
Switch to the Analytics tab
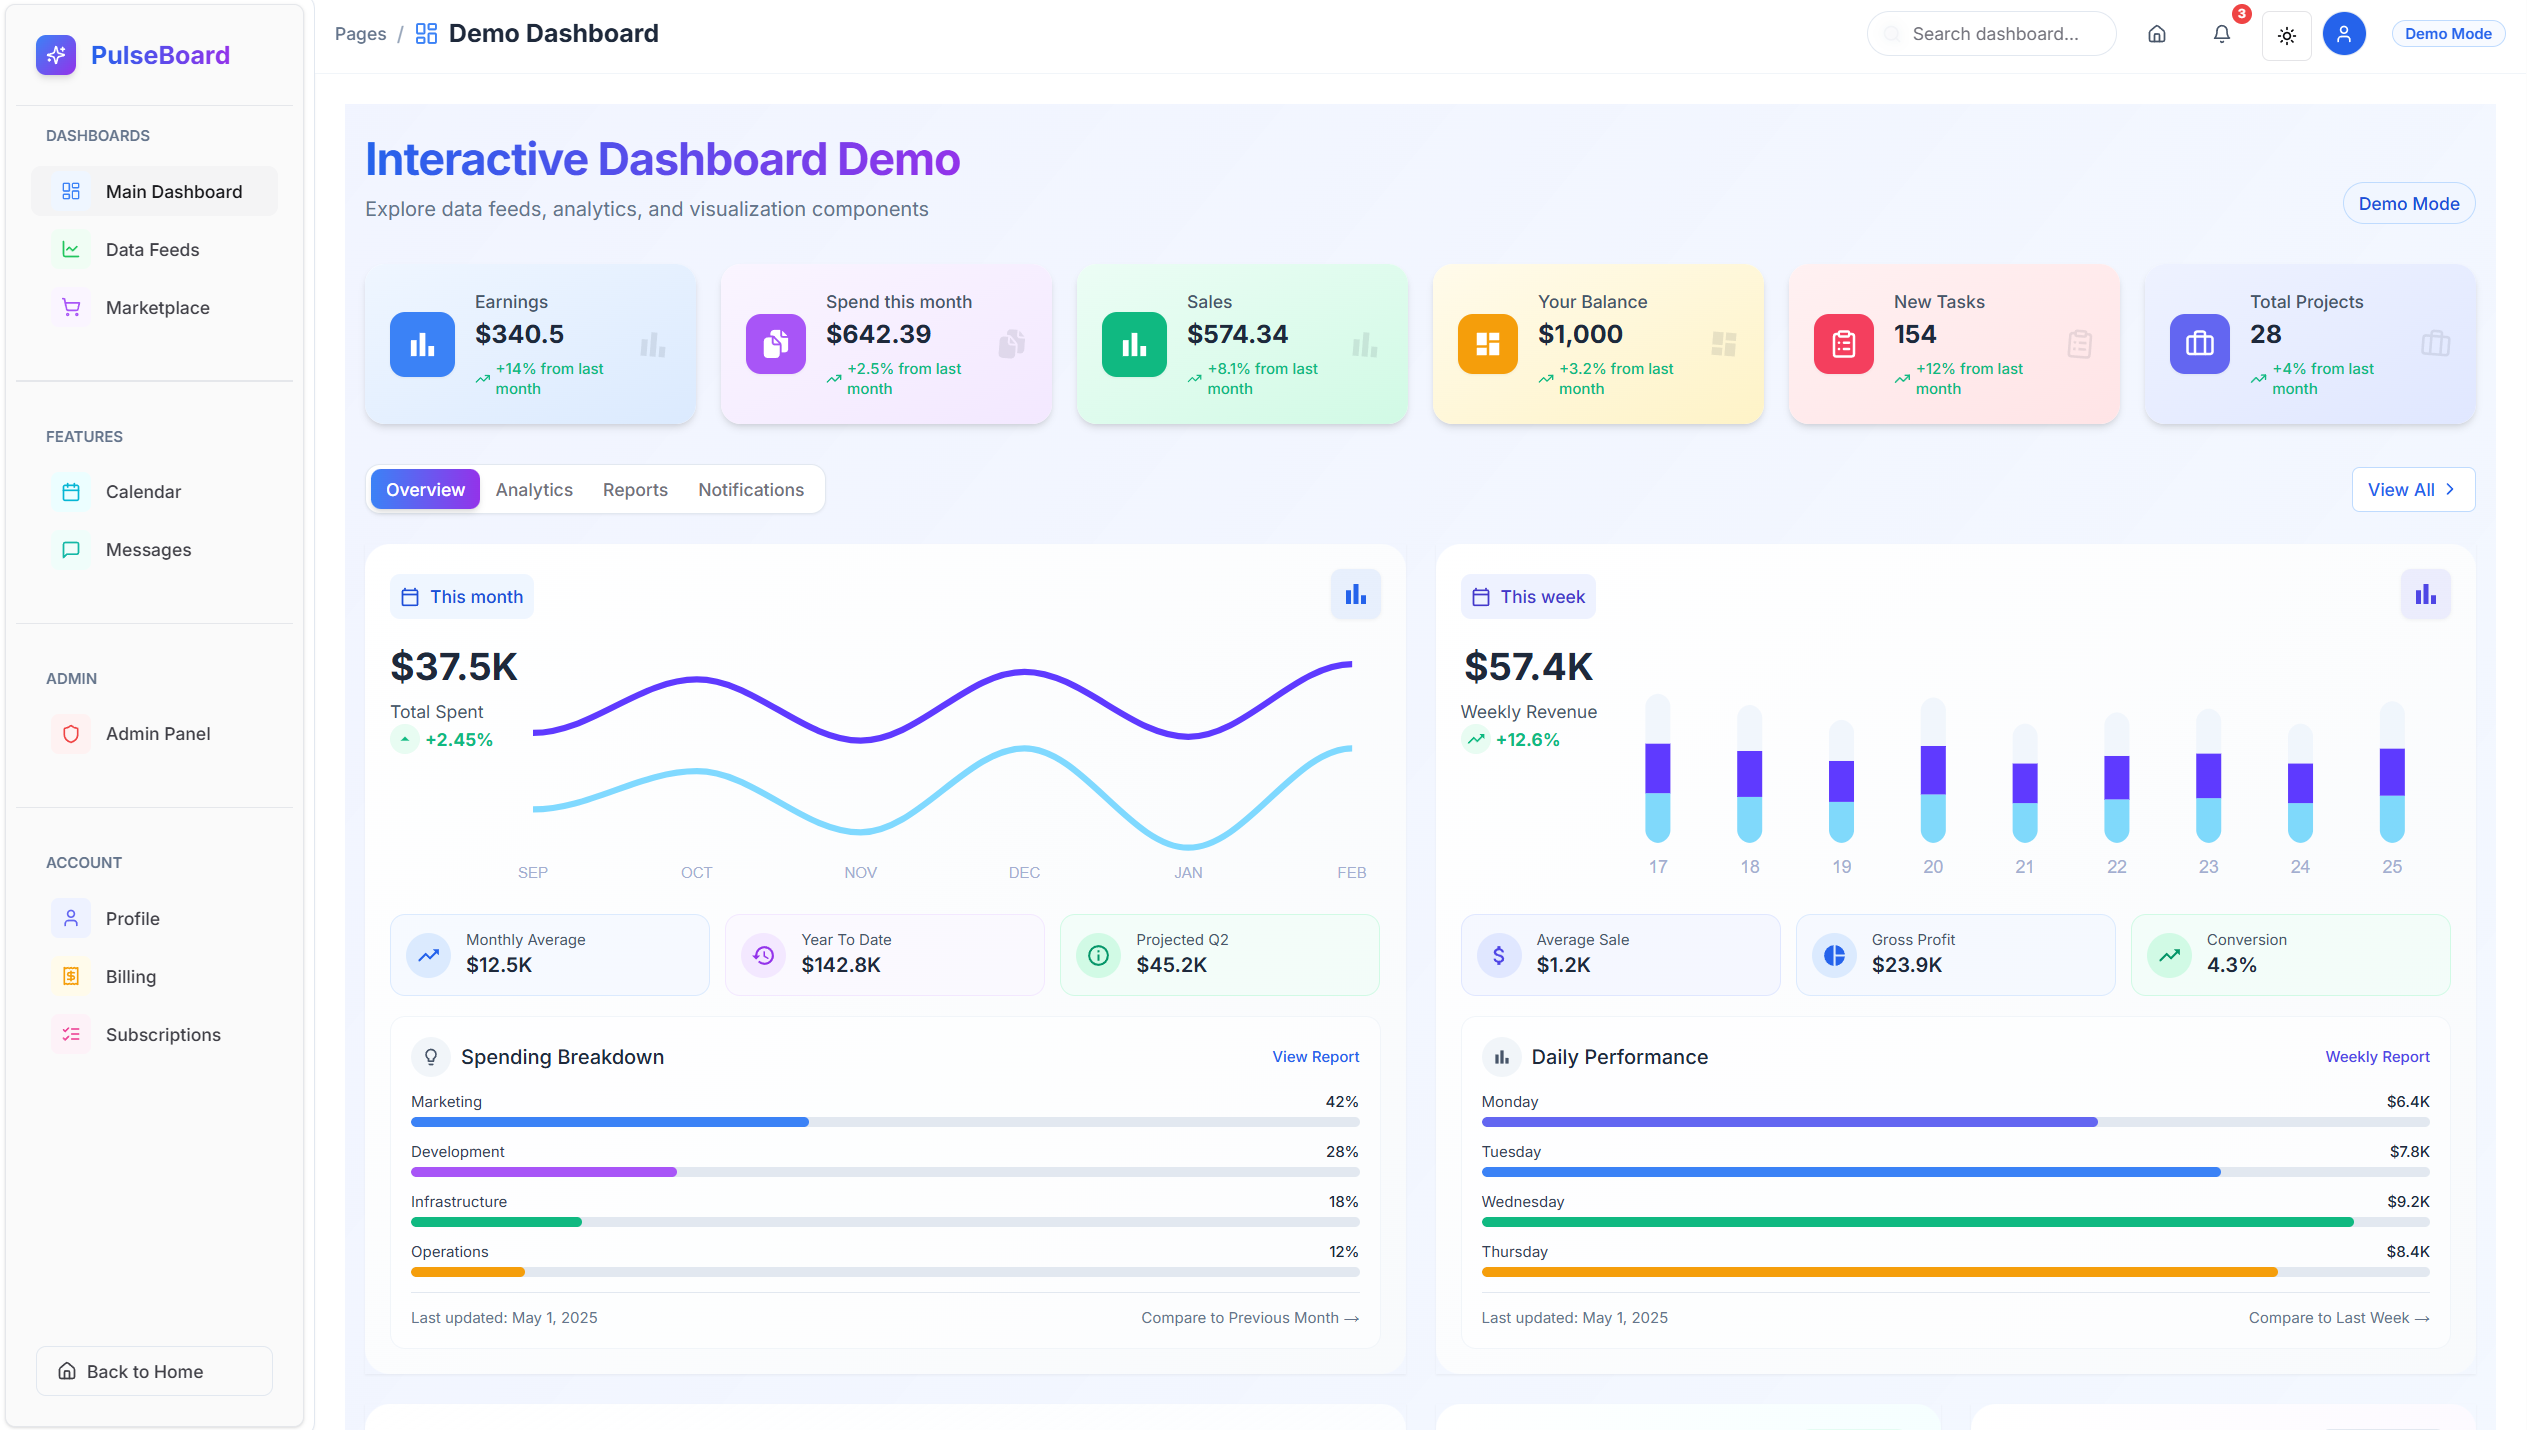[534, 489]
